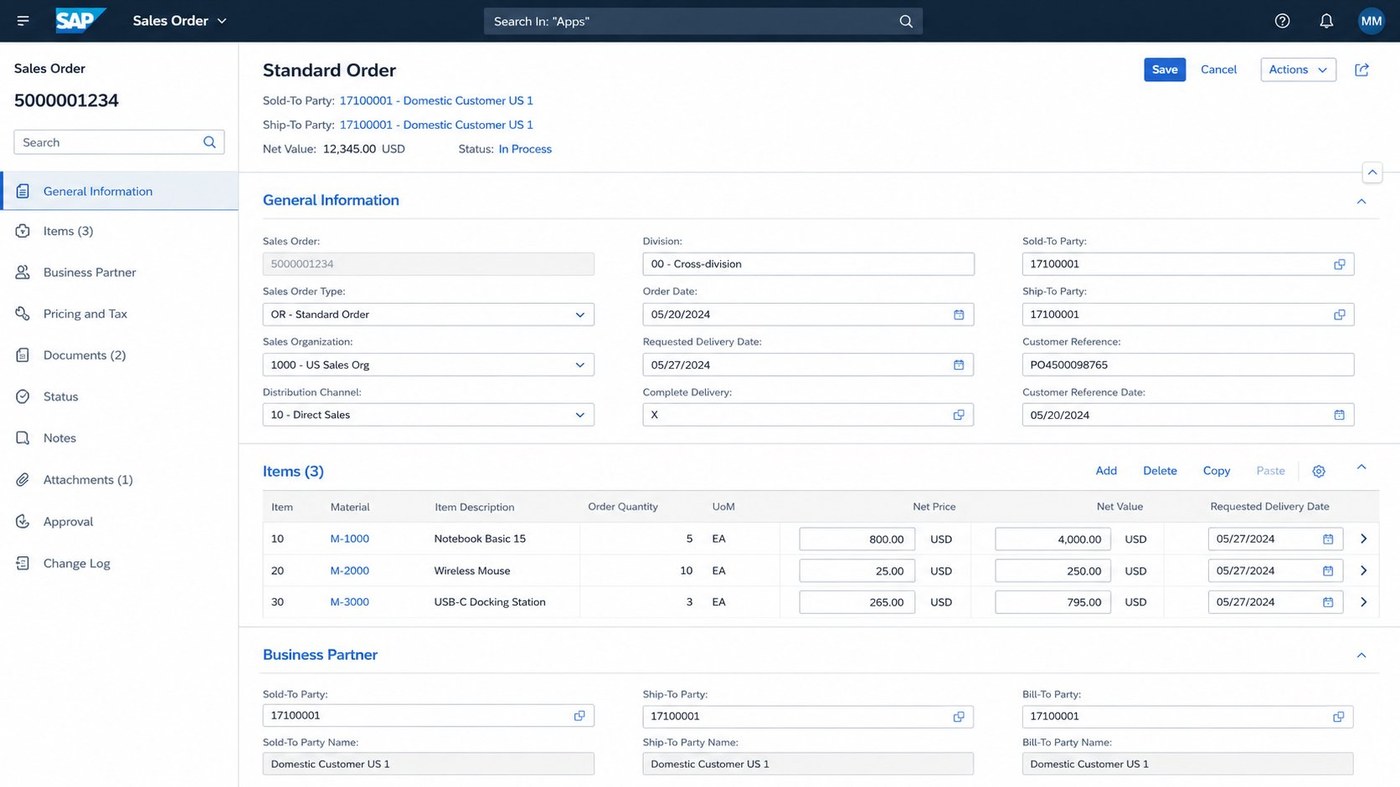Click the Cancel button
This screenshot has width=1400, height=787.
point(1218,70)
